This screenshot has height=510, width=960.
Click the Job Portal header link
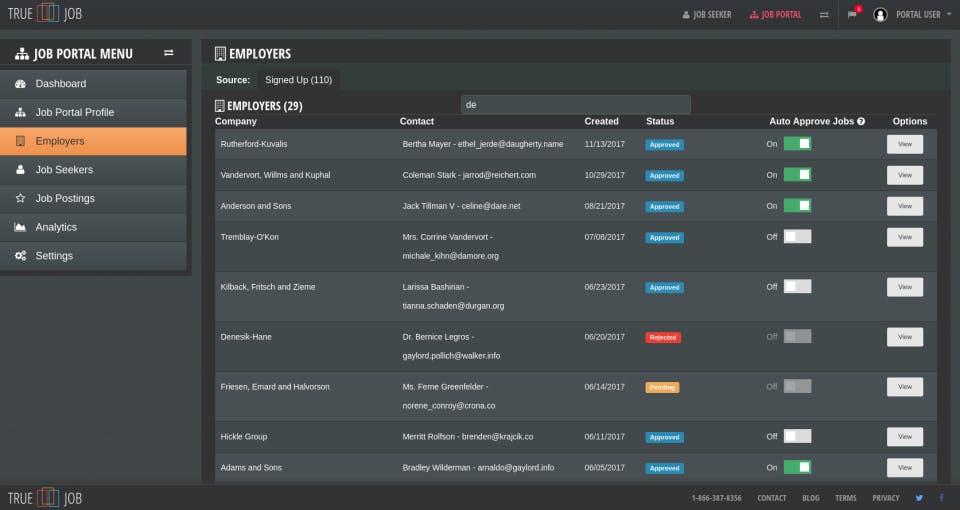(775, 15)
